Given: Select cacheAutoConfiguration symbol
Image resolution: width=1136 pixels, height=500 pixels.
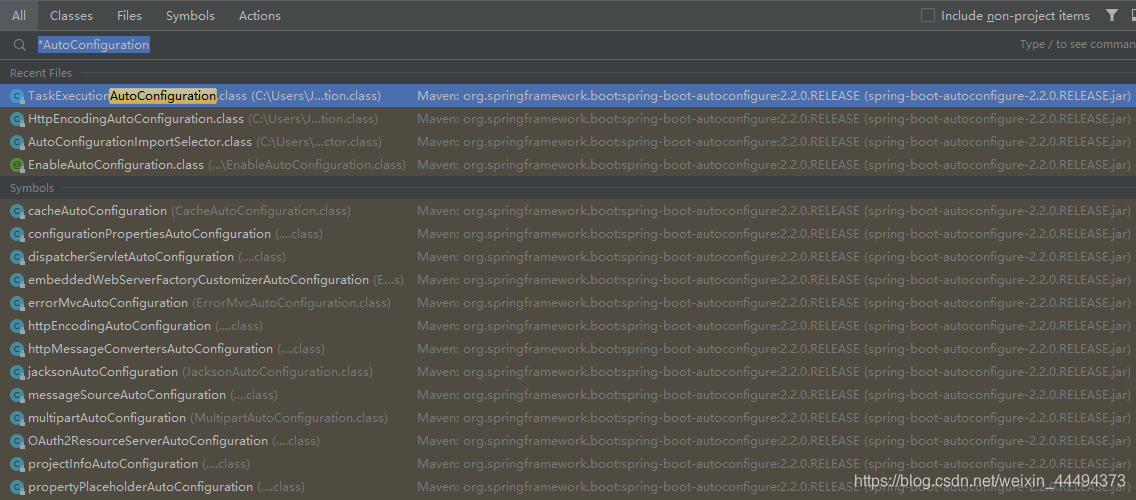Looking at the screenshot, I should click(568, 211).
